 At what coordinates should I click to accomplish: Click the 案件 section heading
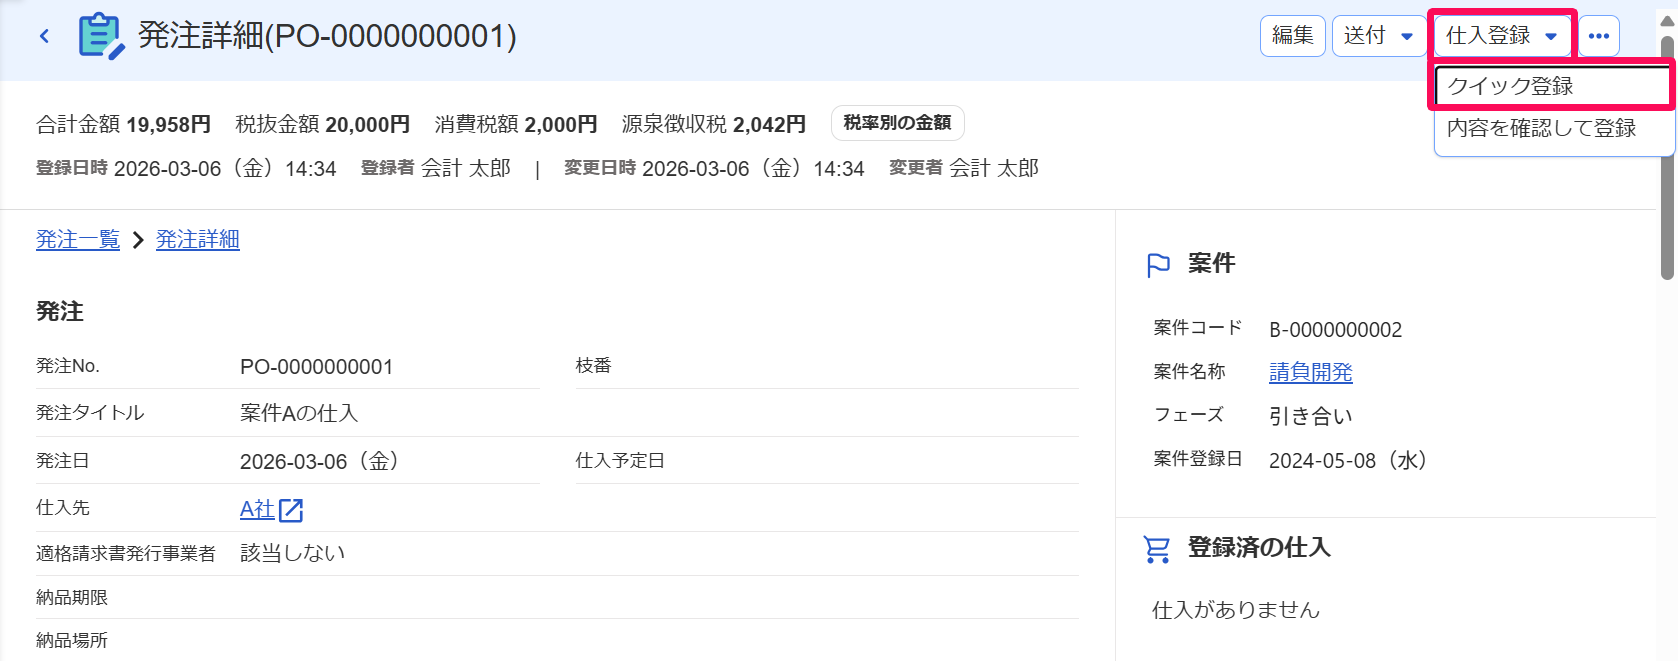(x=1212, y=263)
